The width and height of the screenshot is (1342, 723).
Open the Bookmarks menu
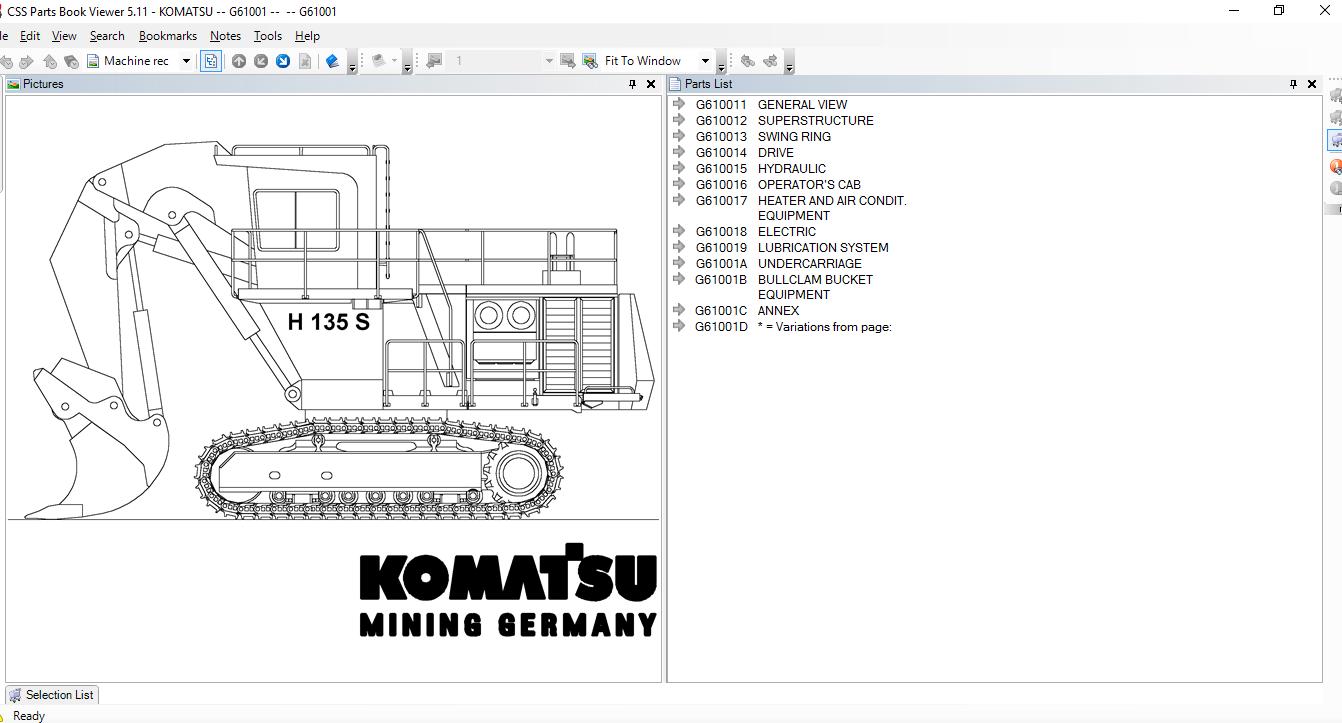click(167, 35)
